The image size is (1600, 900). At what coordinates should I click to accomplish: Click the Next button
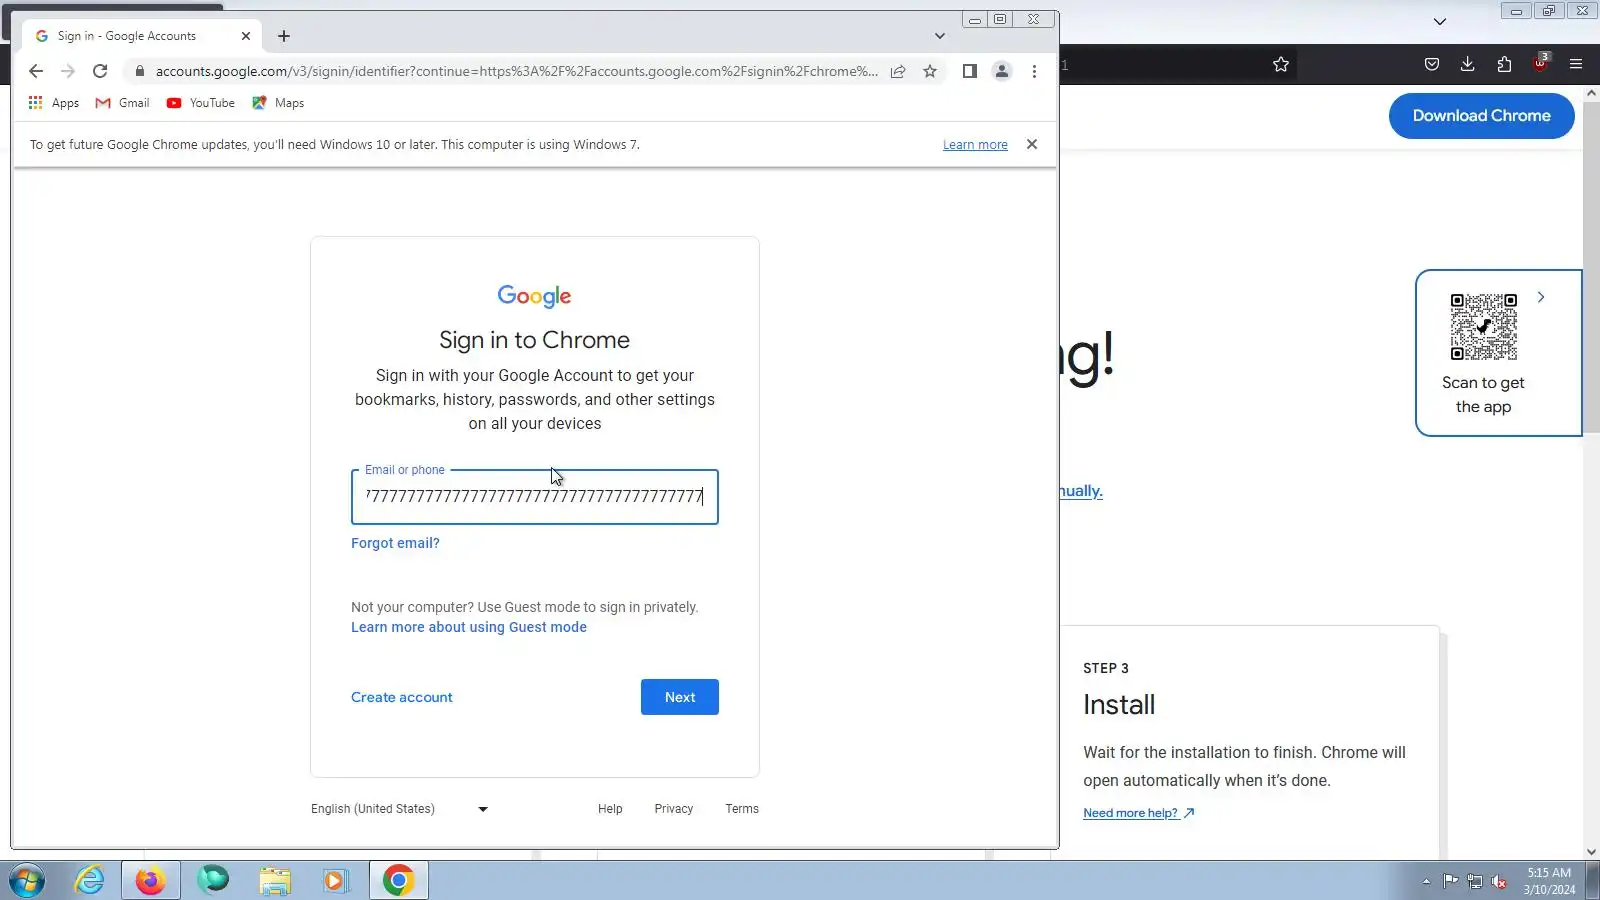coord(680,697)
